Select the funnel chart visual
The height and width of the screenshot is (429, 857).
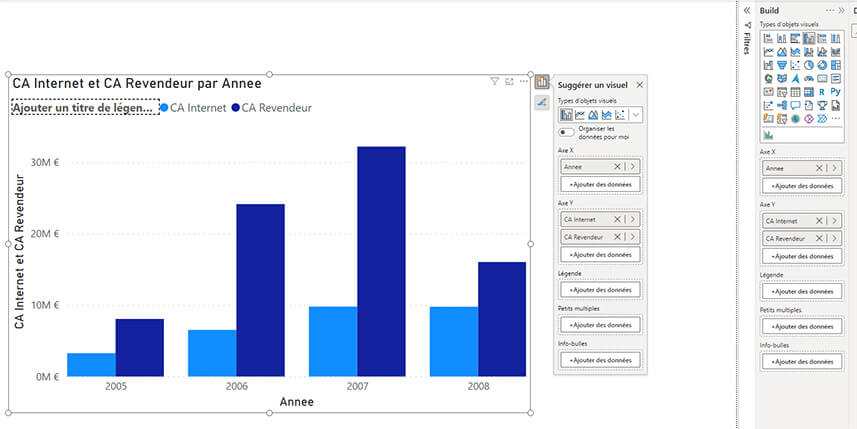[782, 65]
